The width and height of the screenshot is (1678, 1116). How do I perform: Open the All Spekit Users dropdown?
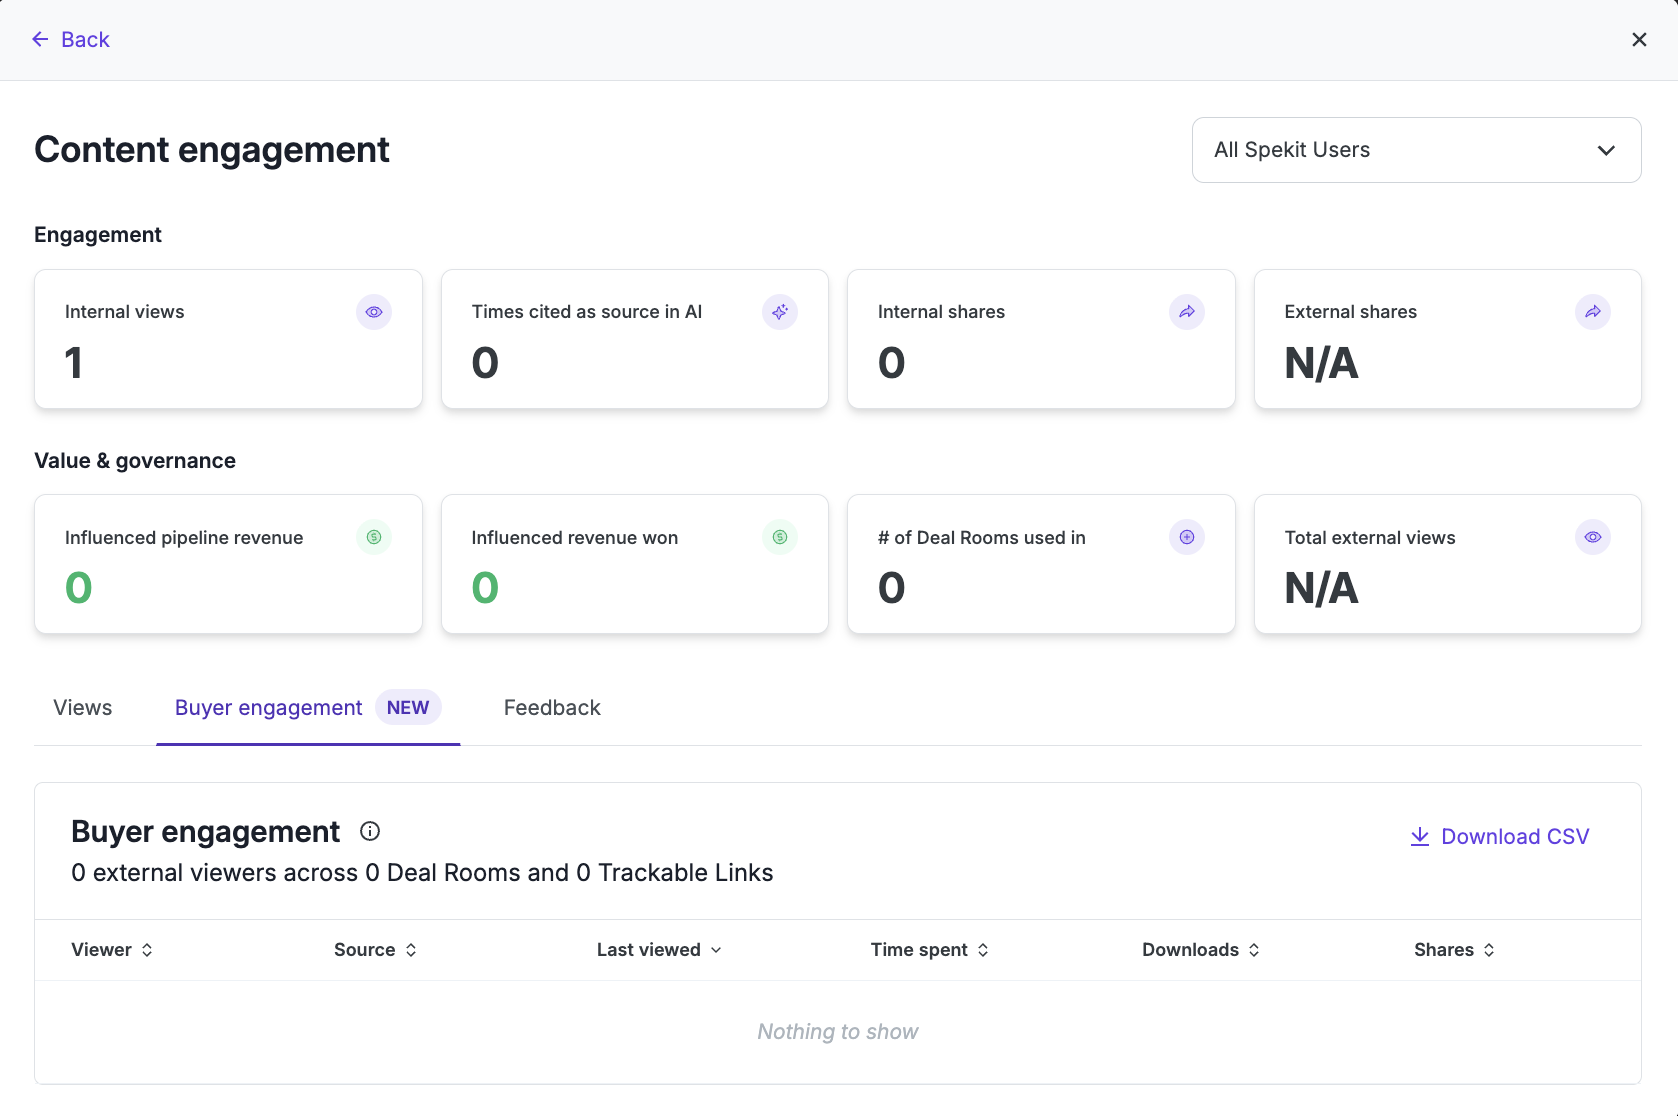point(1416,150)
